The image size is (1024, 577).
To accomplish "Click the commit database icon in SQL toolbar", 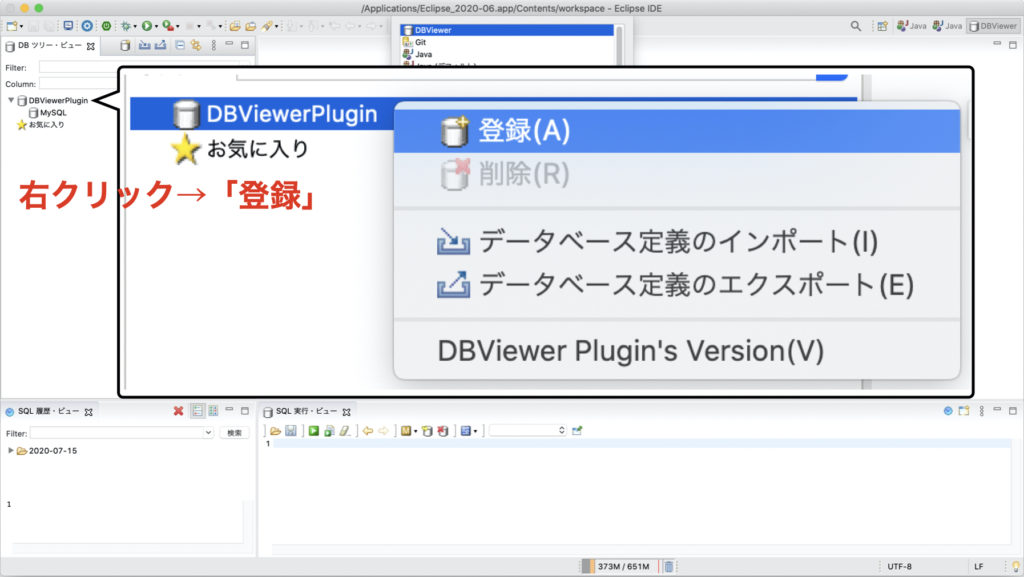I will coord(427,431).
